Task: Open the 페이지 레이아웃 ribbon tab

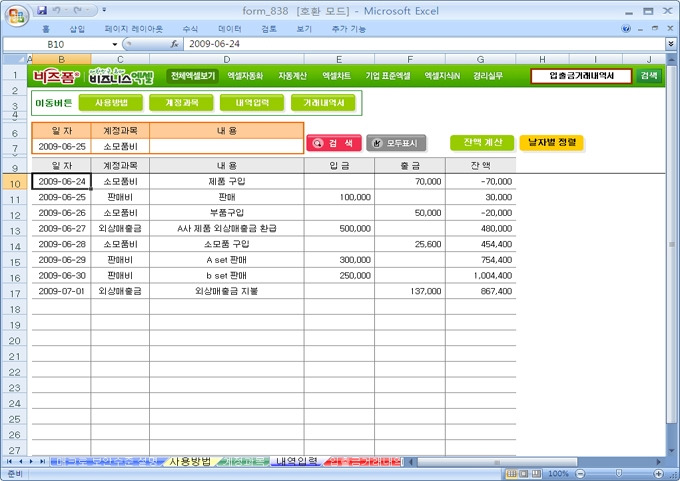Action: pyautogui.click(x=134, y=29)
